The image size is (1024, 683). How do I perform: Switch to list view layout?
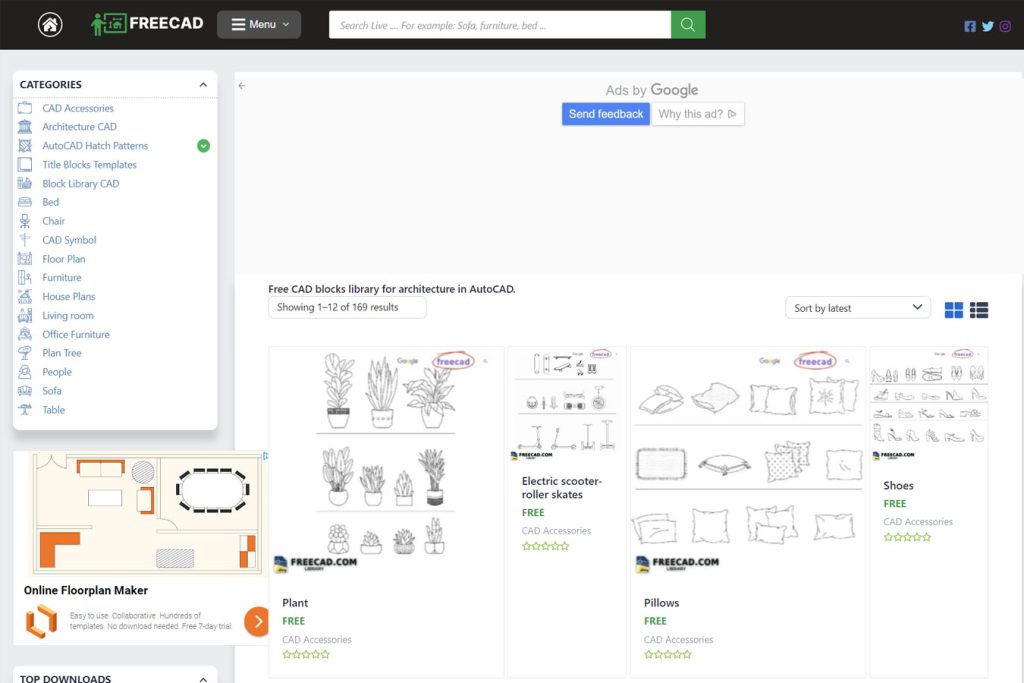click(x=979, y=310)
